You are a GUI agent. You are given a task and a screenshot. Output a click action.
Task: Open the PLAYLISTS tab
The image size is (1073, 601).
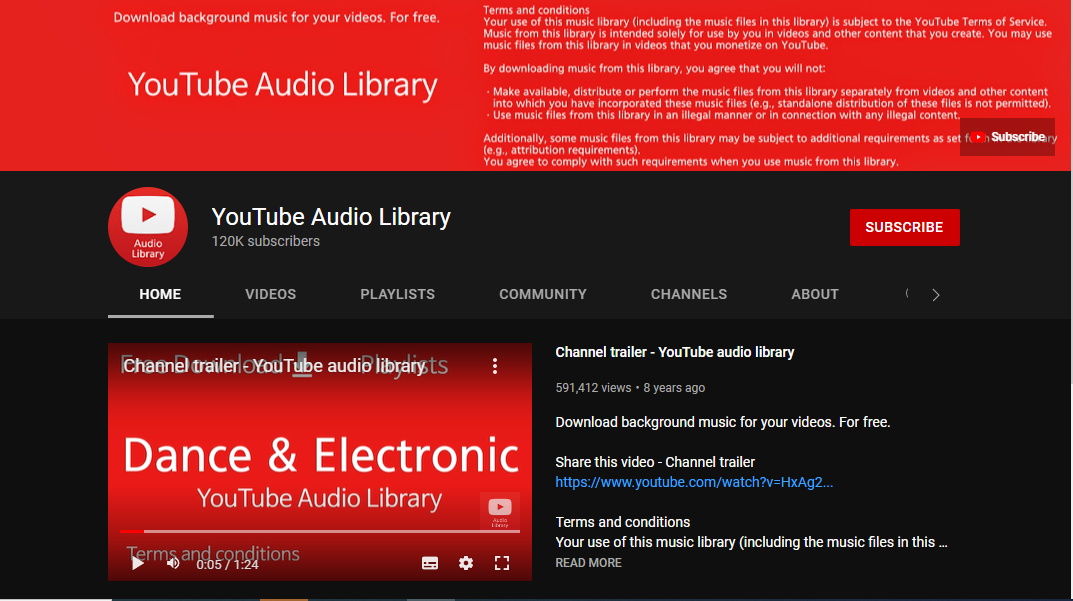398,294
